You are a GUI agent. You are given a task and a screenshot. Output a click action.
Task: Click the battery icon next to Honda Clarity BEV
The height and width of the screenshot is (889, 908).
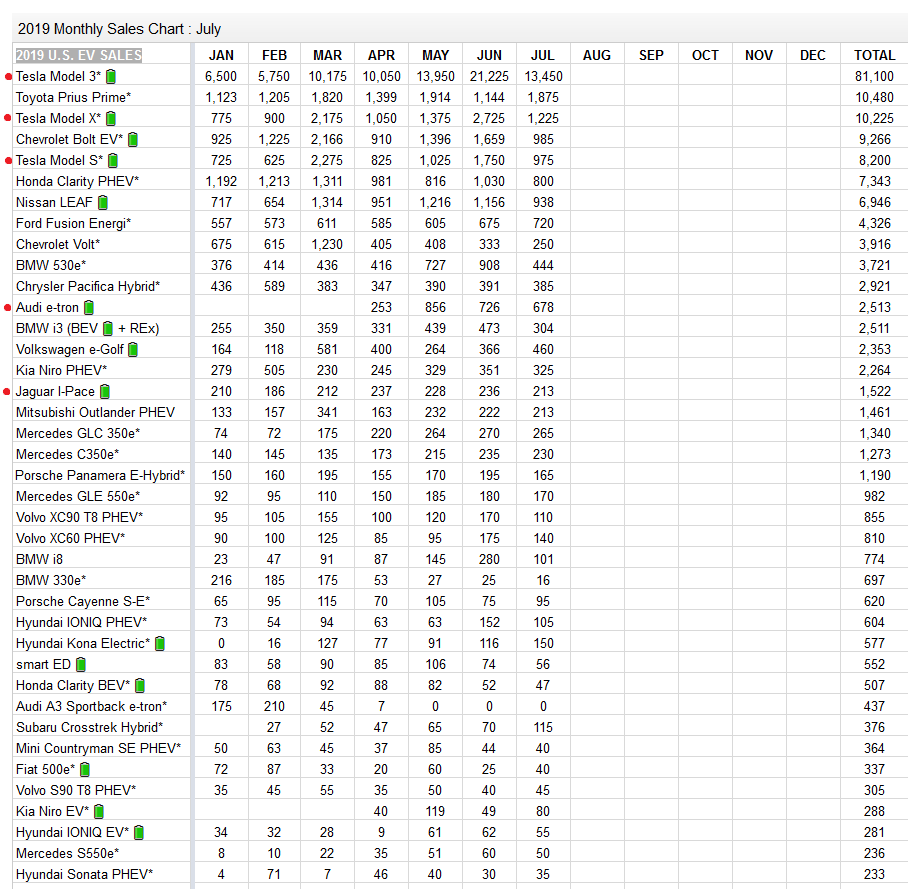[140, 686]
